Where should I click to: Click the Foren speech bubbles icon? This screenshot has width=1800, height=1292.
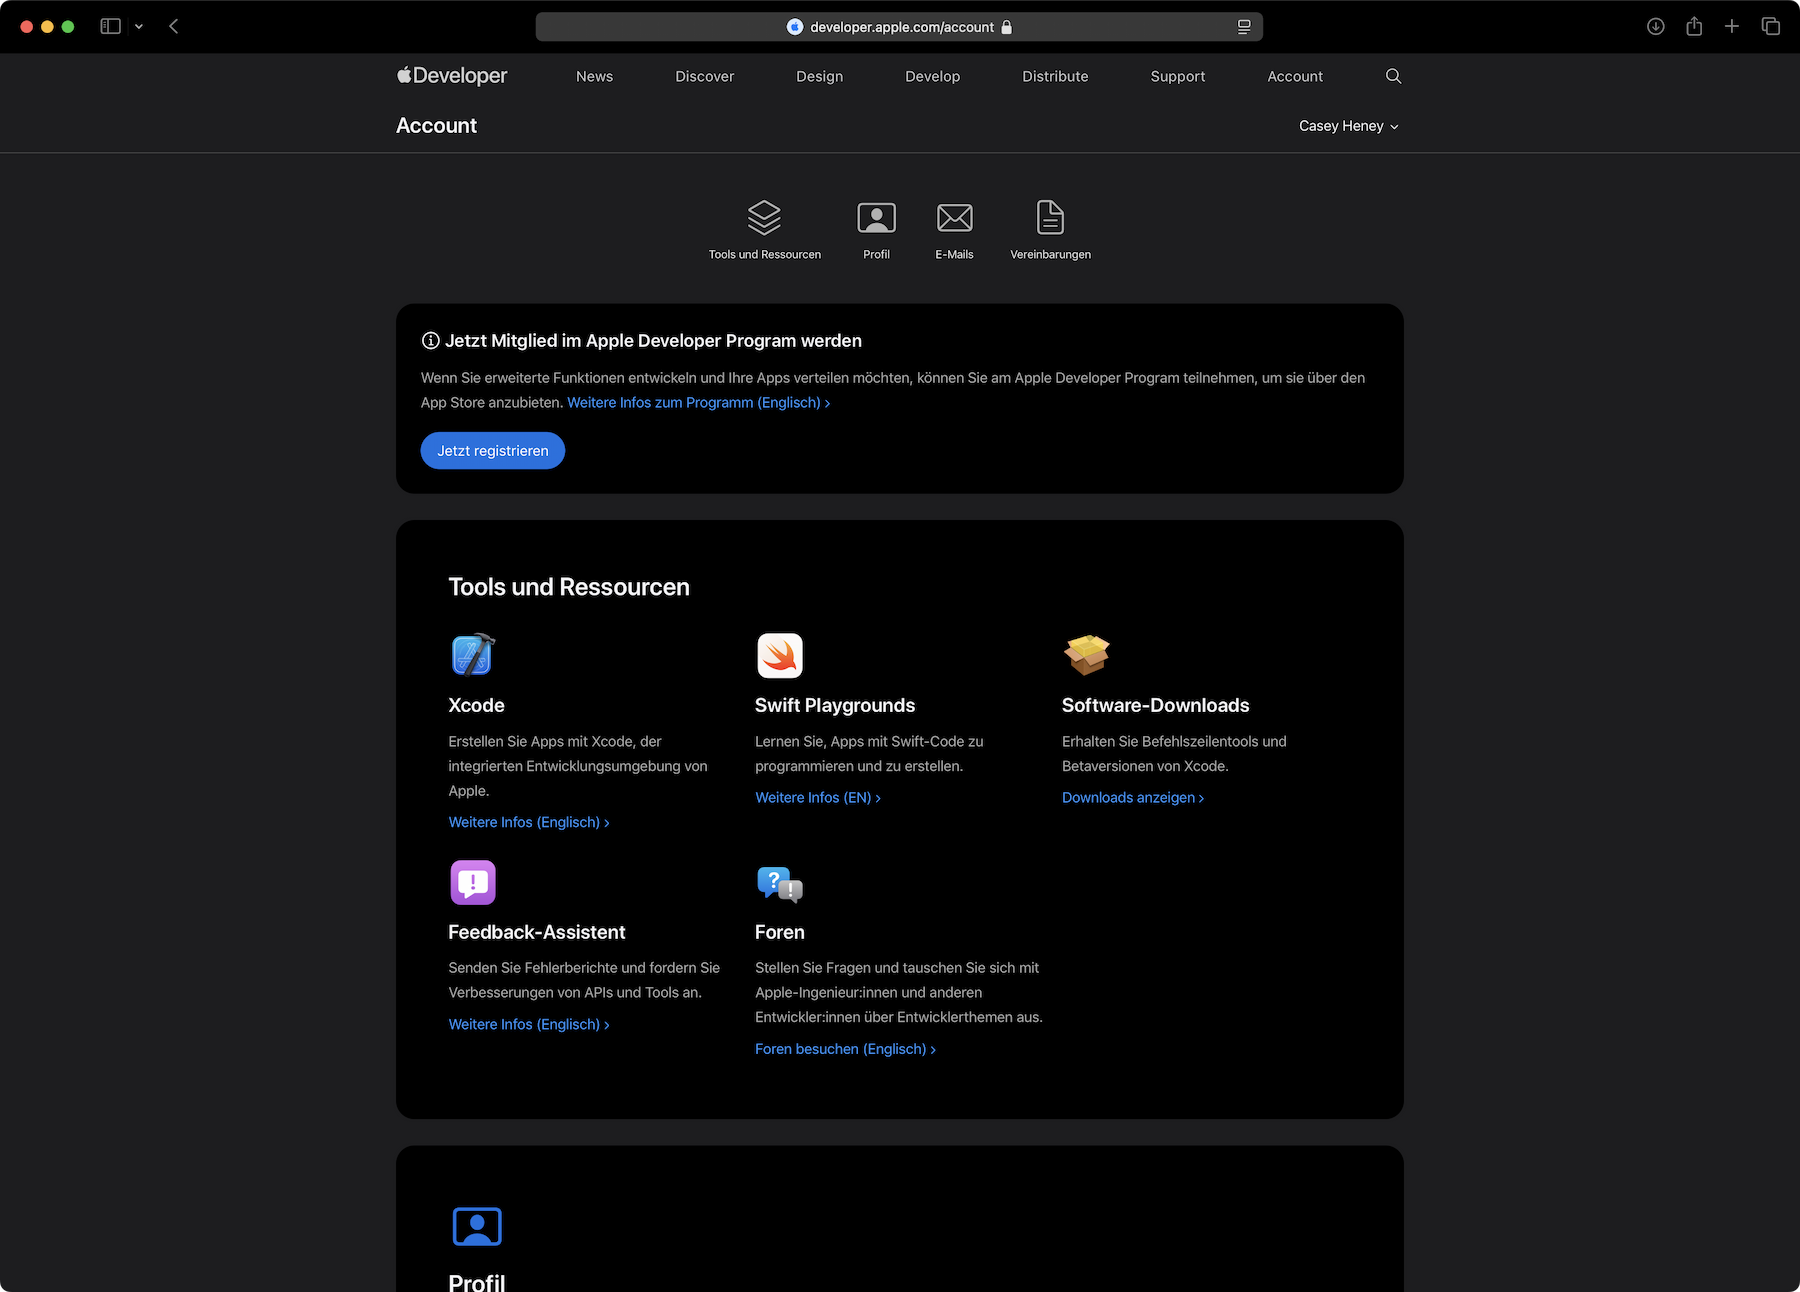[780, 884]
